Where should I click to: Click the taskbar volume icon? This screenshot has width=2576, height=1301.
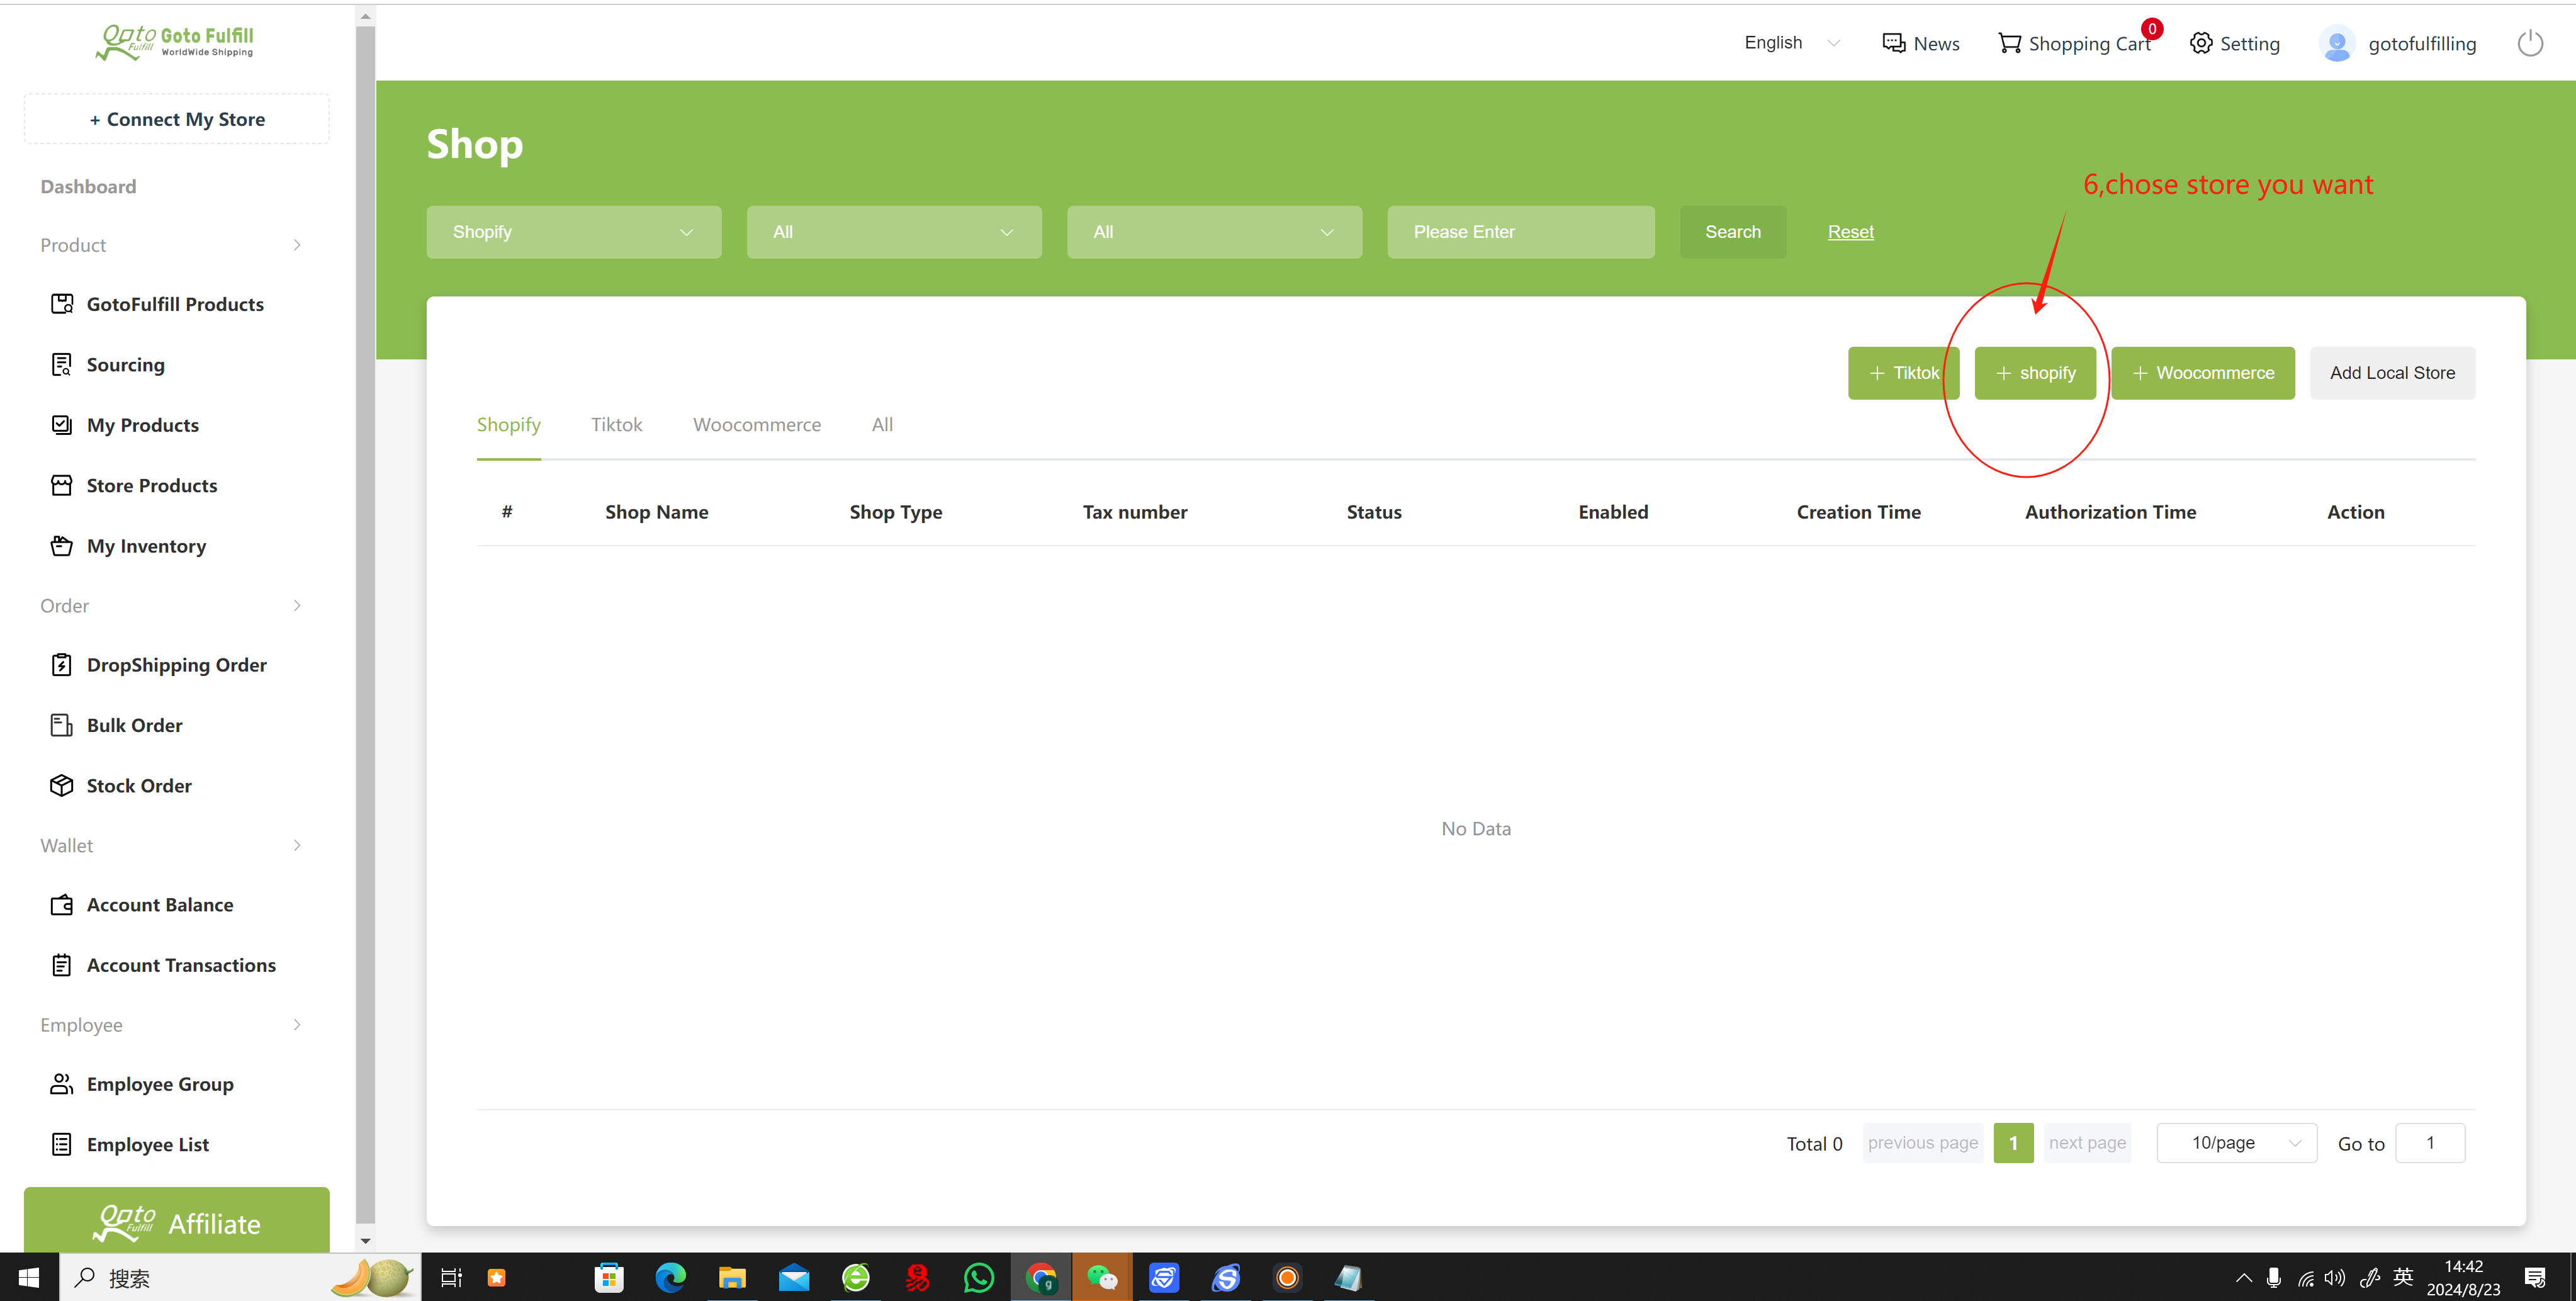[x=2335, y=1277]
